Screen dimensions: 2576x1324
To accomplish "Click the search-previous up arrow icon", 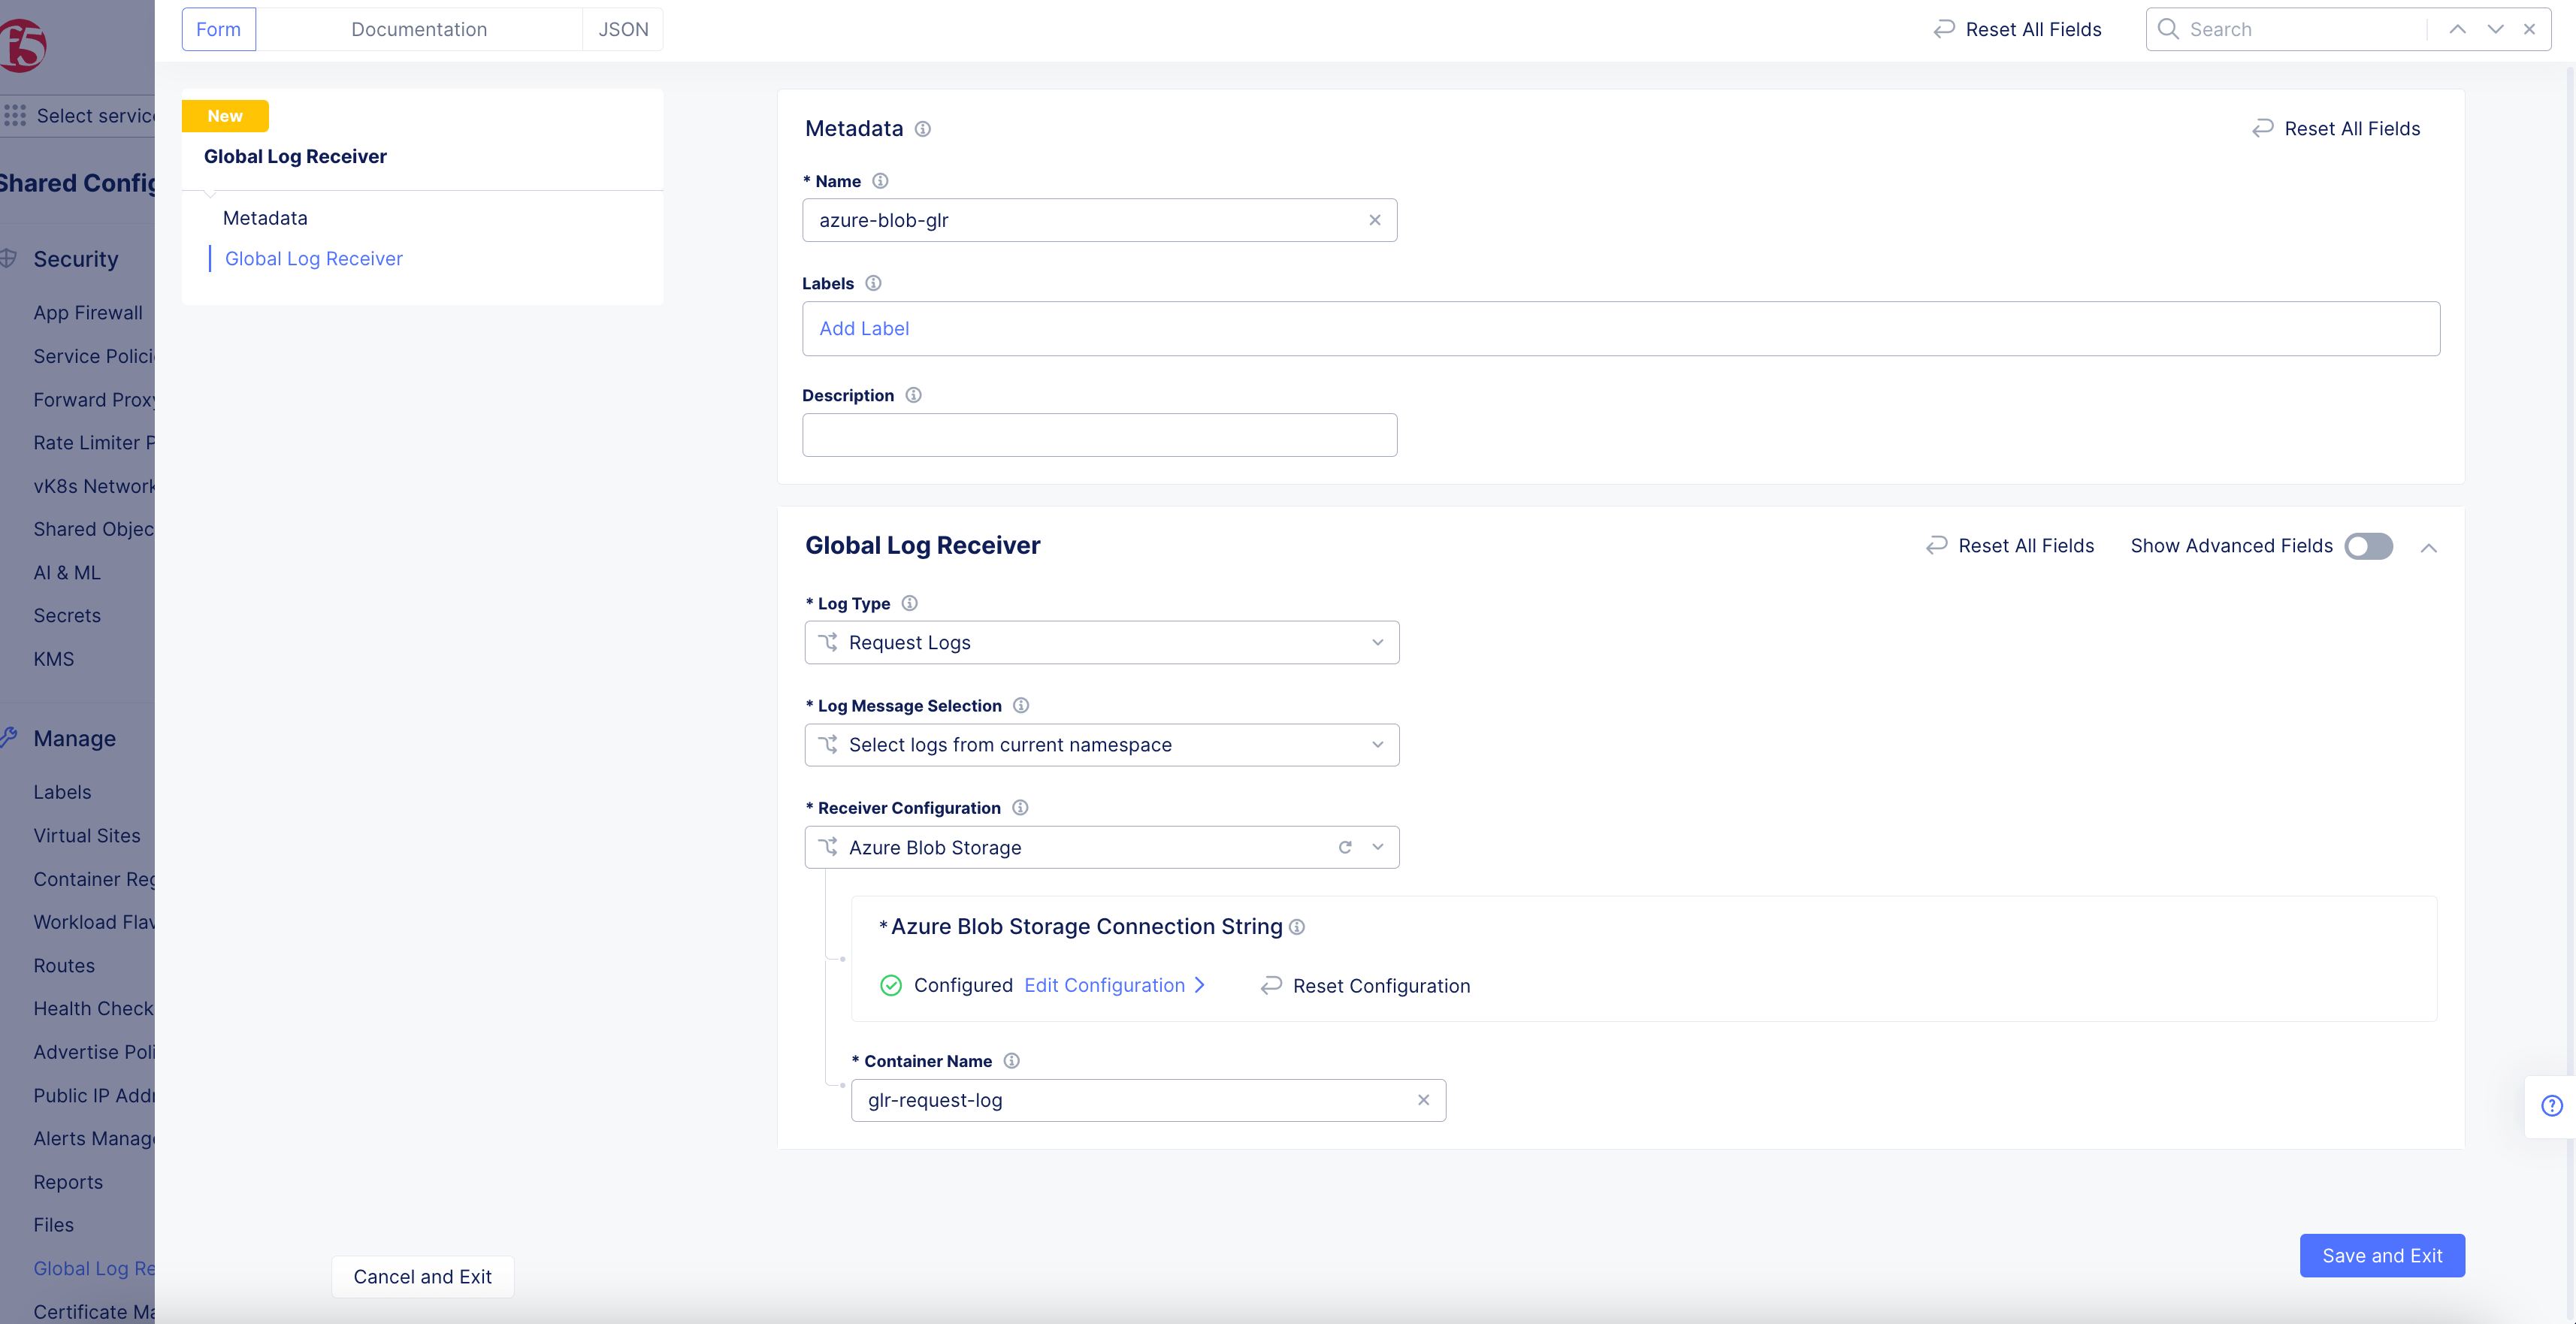I will (2457, 29).
